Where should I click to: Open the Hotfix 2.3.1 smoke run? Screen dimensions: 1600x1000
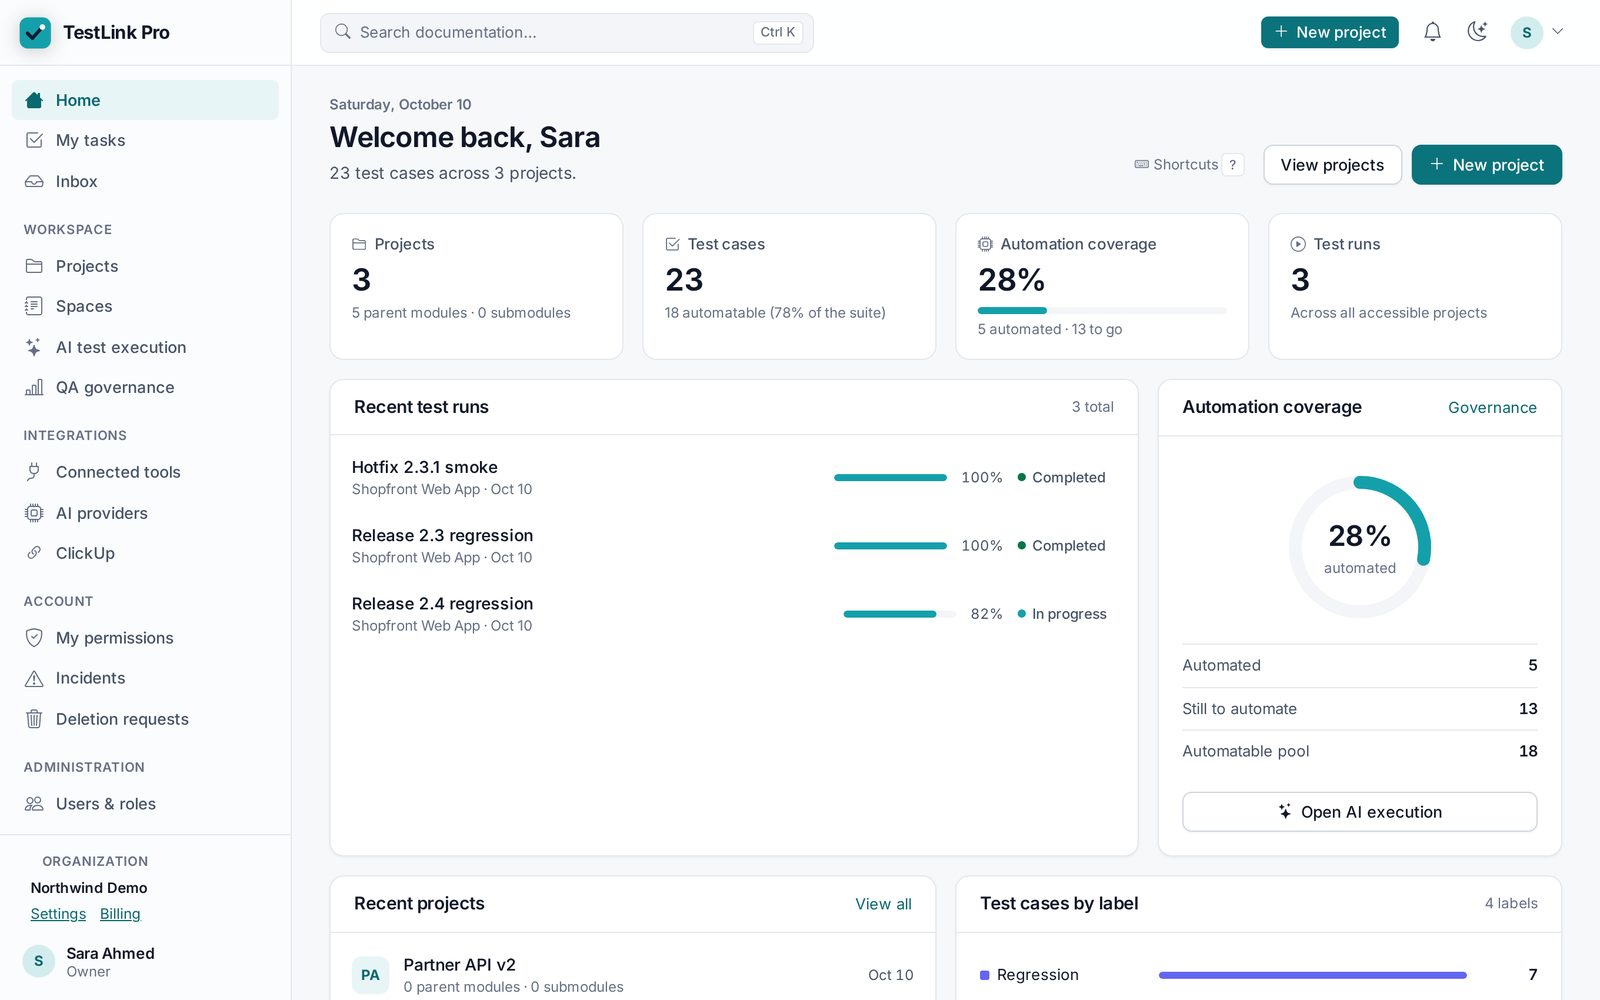pyautogui.click(x=733, y=478)
